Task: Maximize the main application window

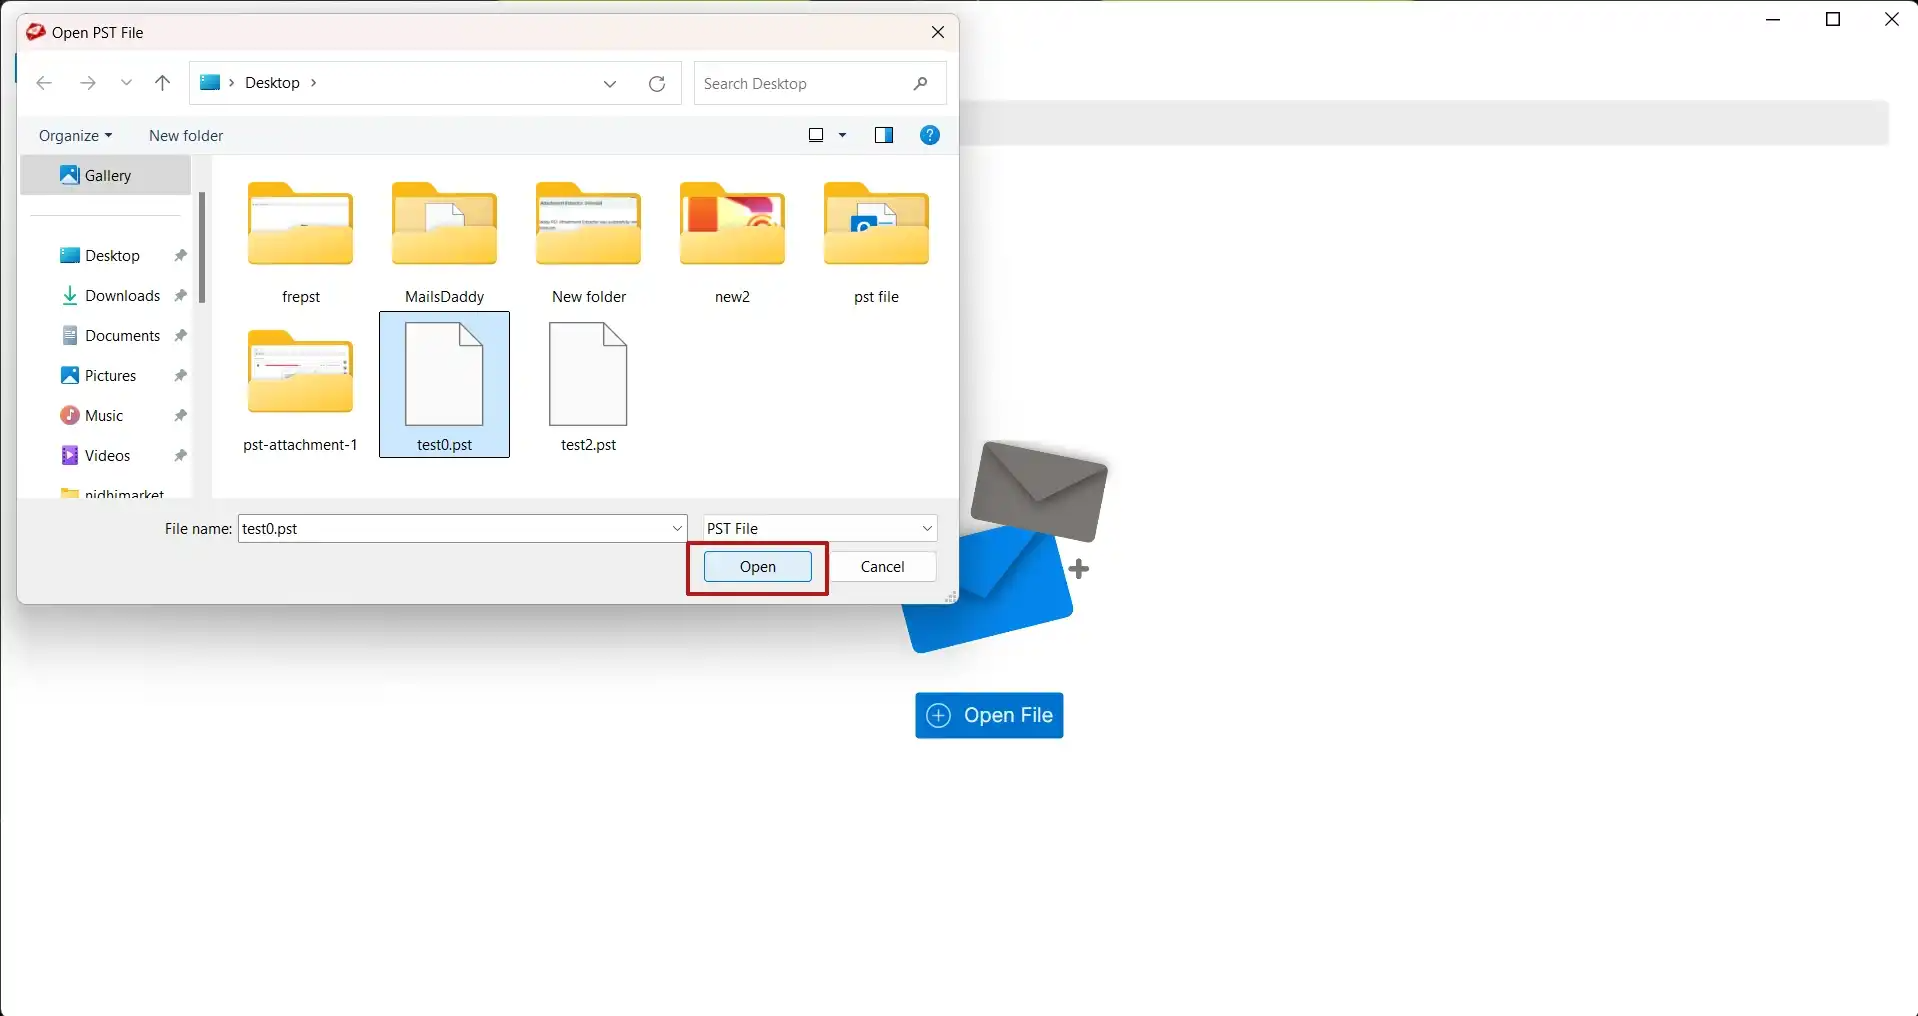Action: [1833, 19]
